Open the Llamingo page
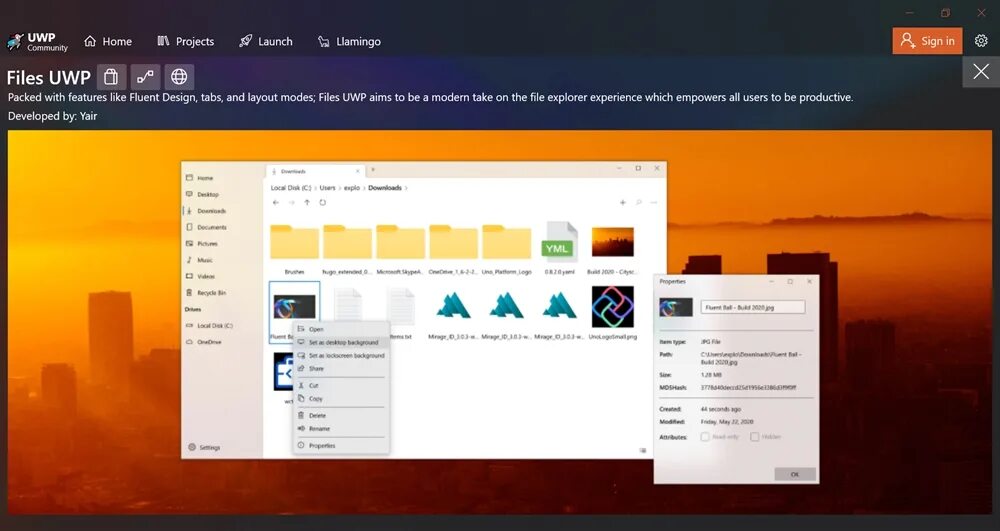Viewport: 1000px width, 531px height. [x=349, y=41]
